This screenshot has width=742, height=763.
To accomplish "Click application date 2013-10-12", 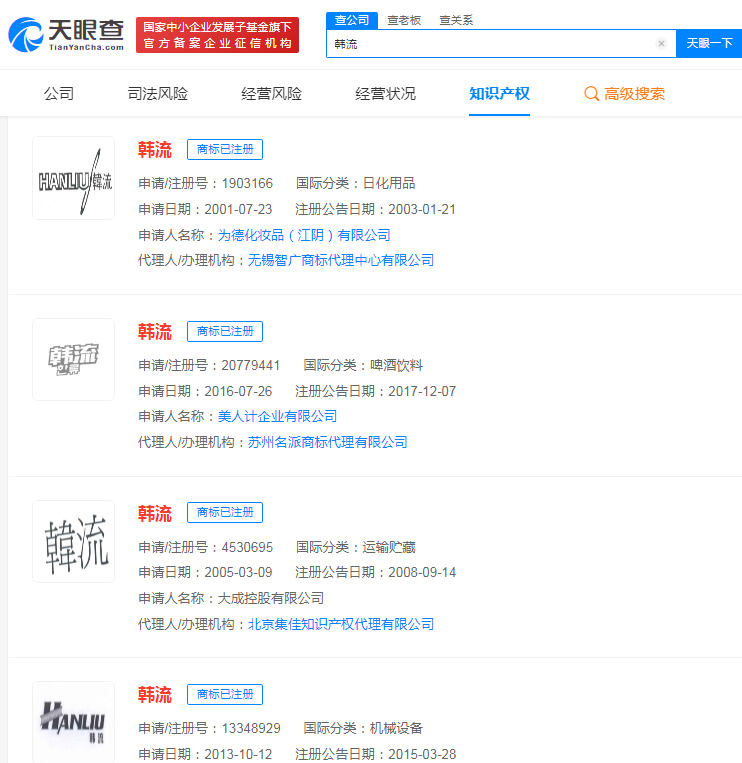I will [x=238, y=755].
